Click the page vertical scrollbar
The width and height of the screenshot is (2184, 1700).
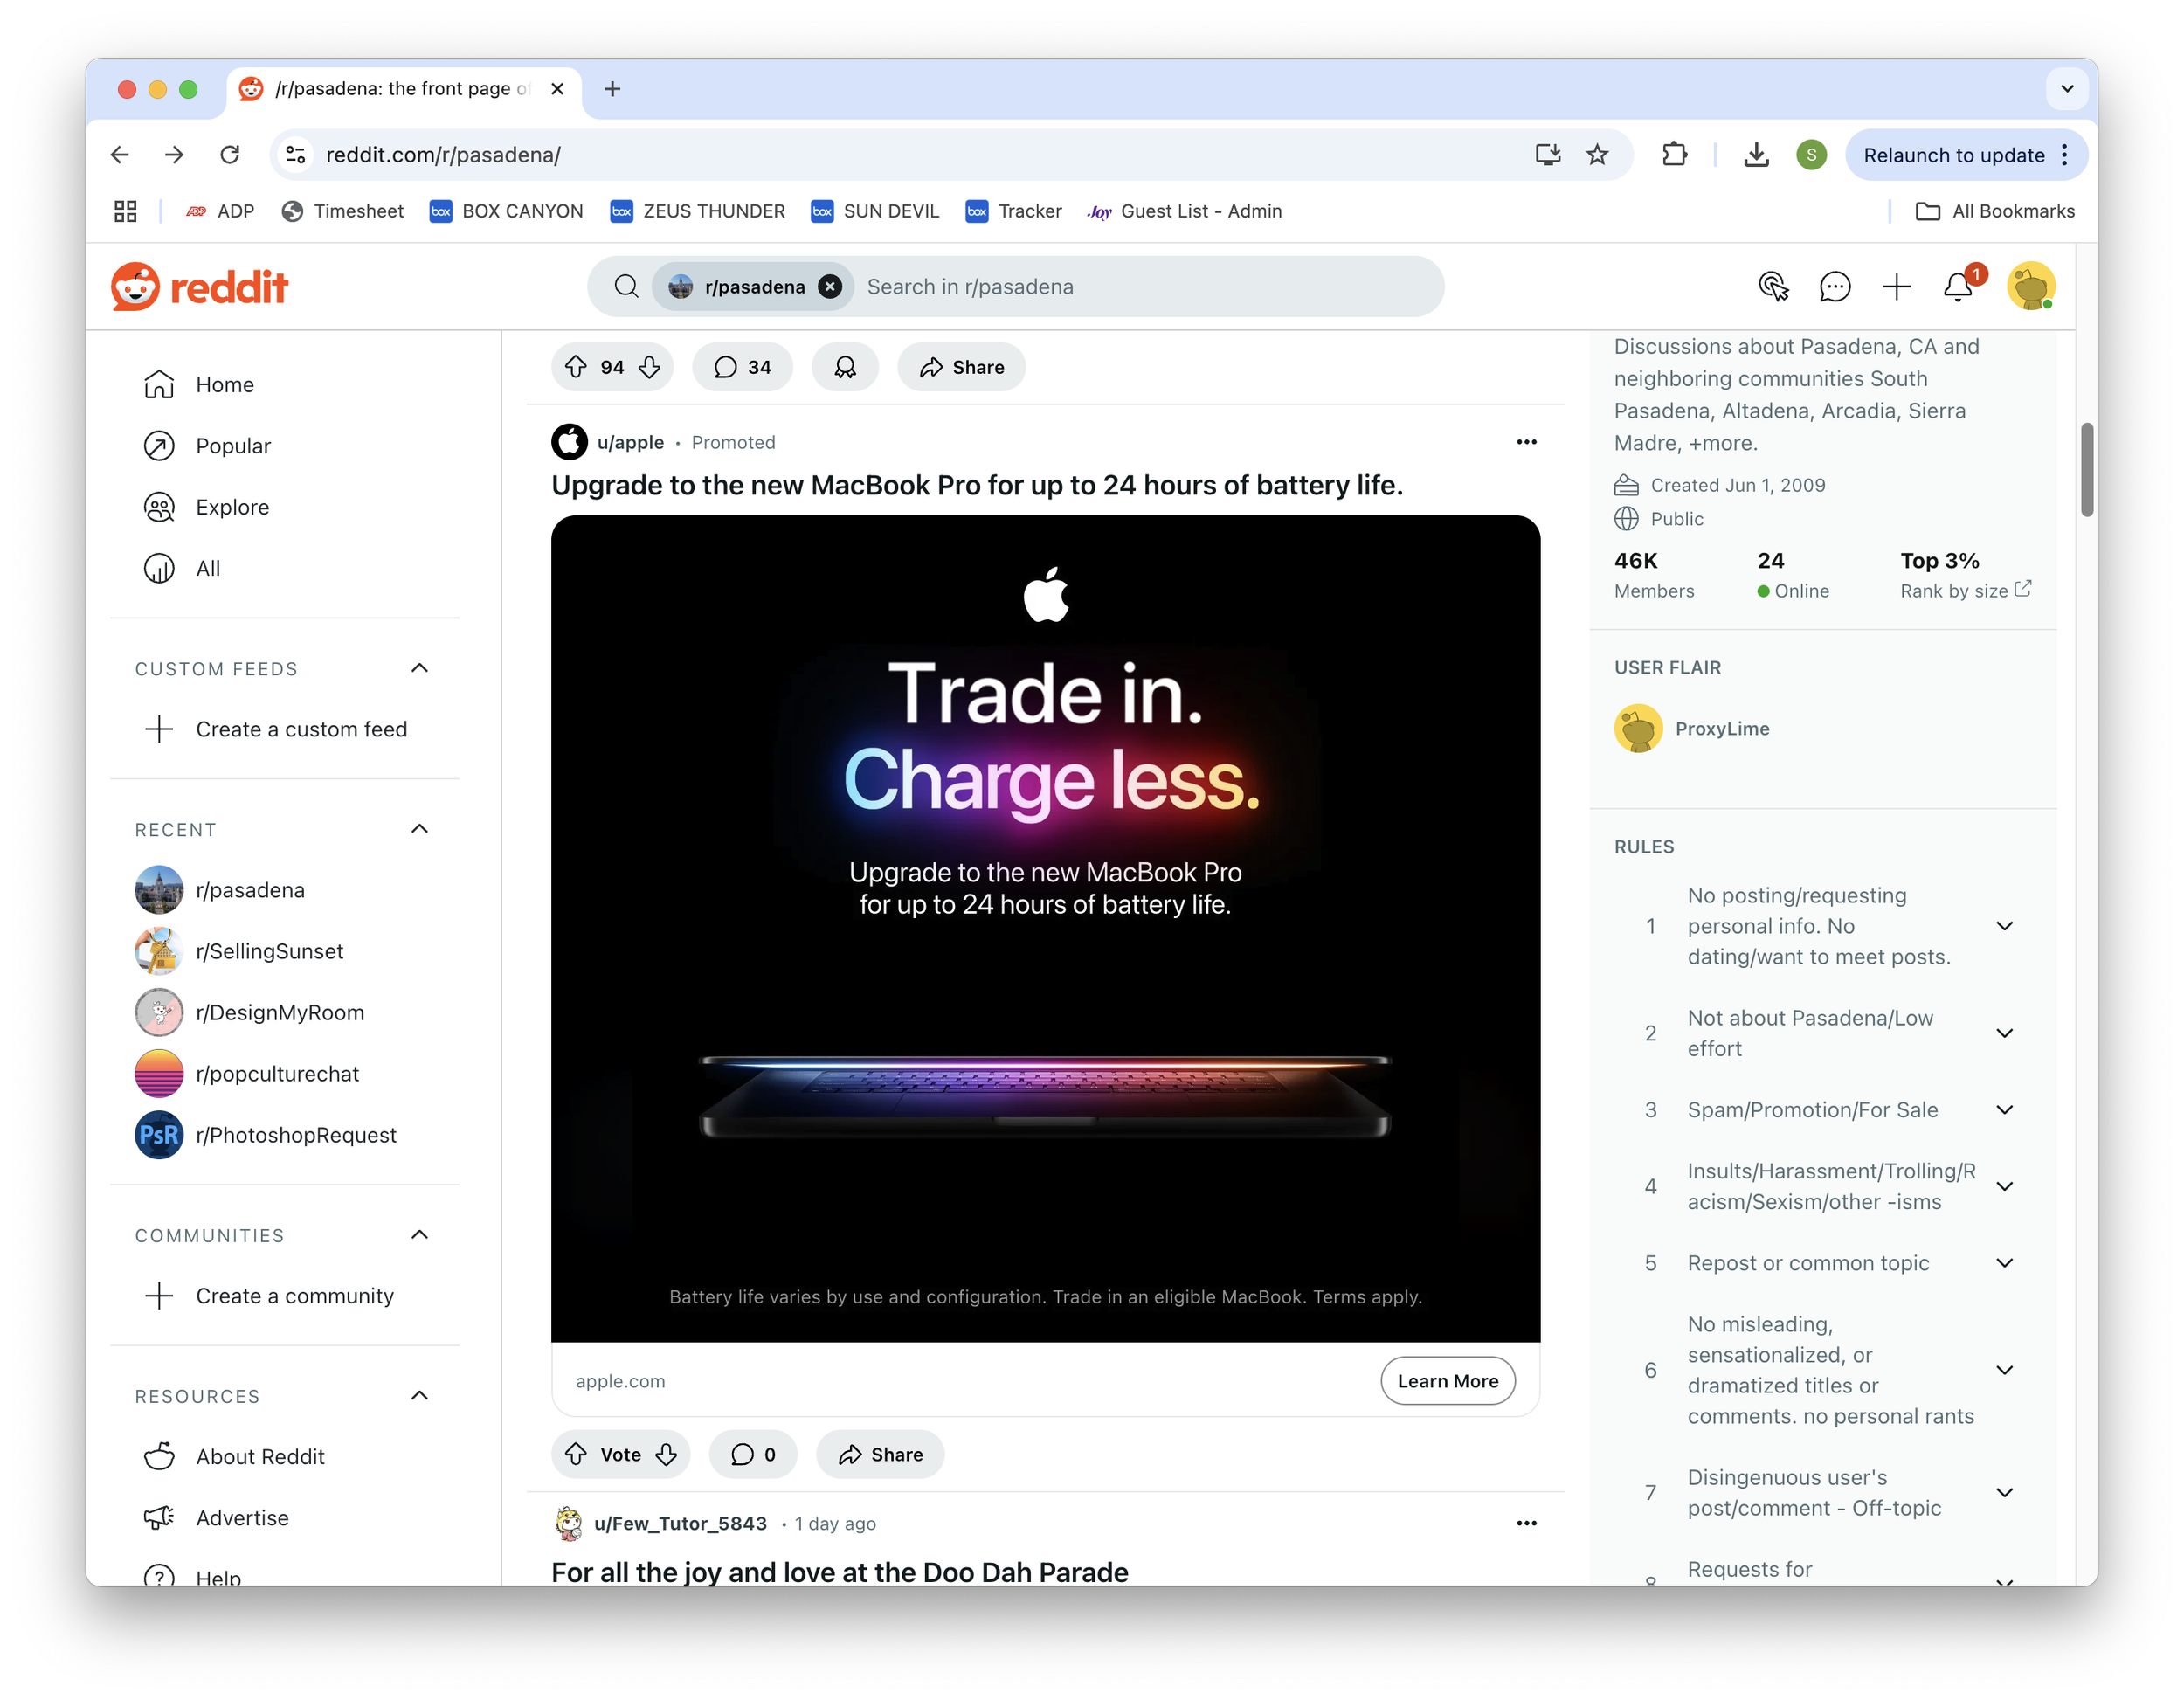point(2087,470)
